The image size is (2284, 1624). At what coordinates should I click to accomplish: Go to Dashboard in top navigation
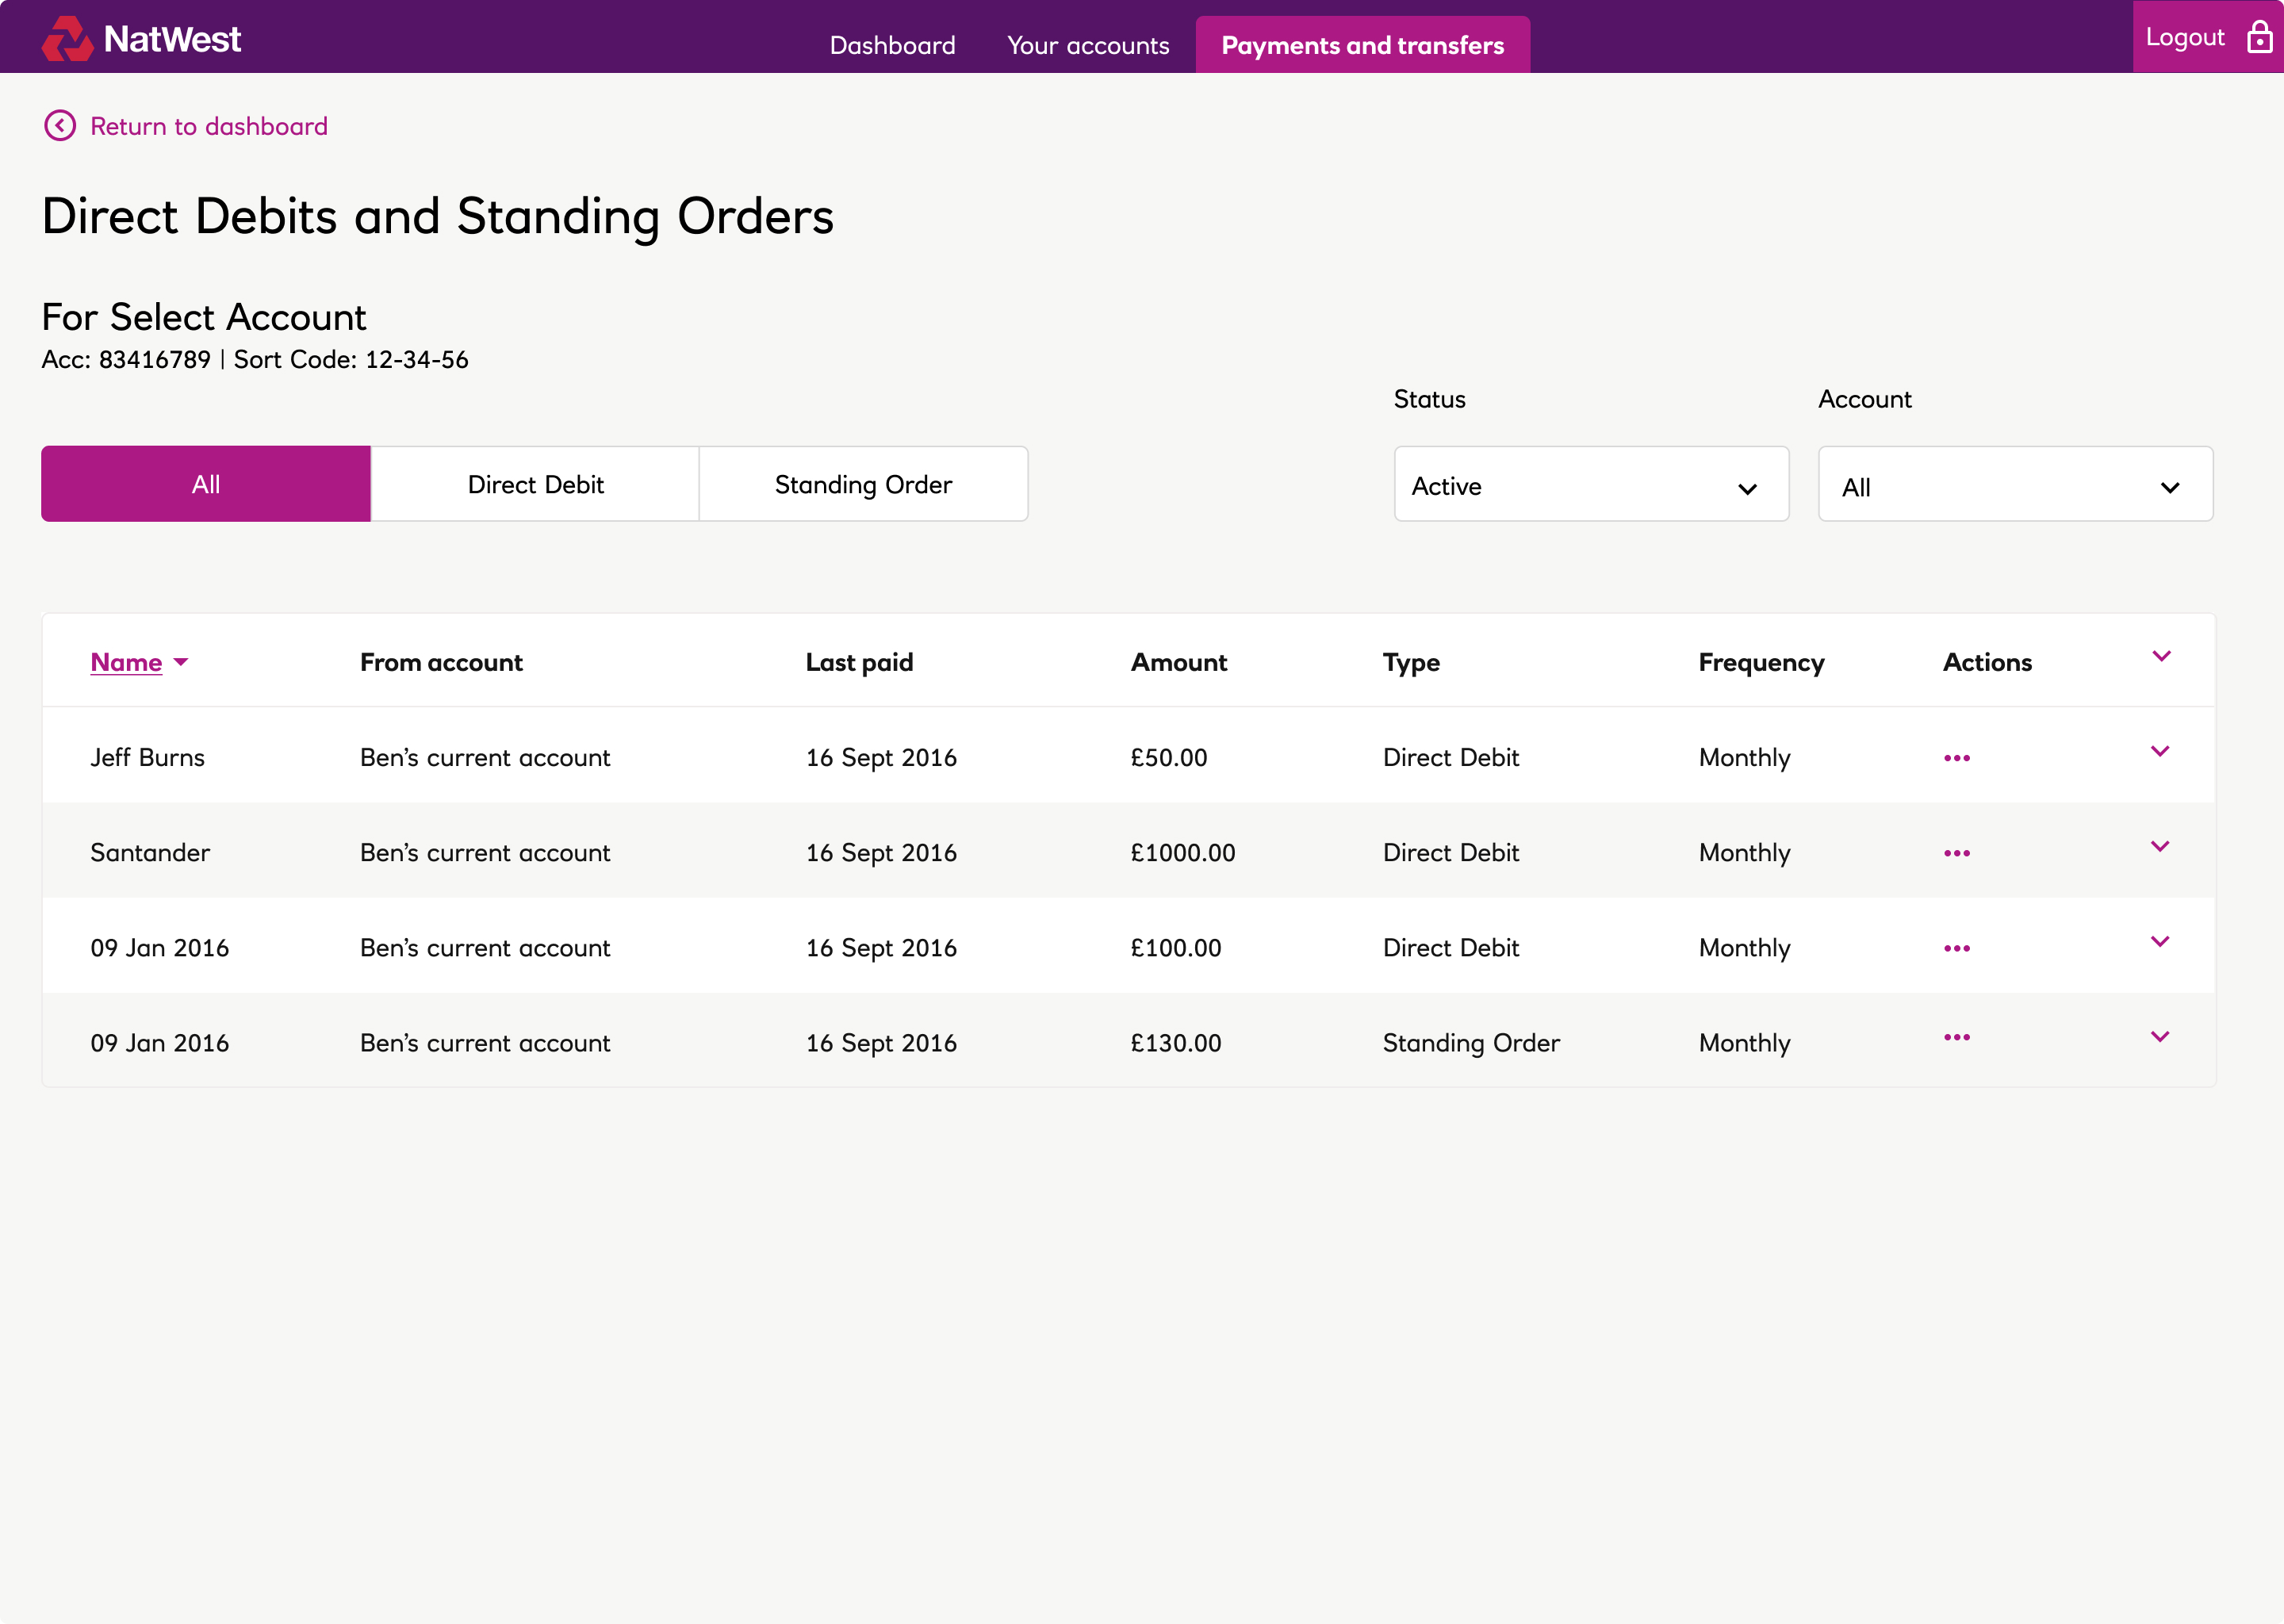(x=892, y=45)
